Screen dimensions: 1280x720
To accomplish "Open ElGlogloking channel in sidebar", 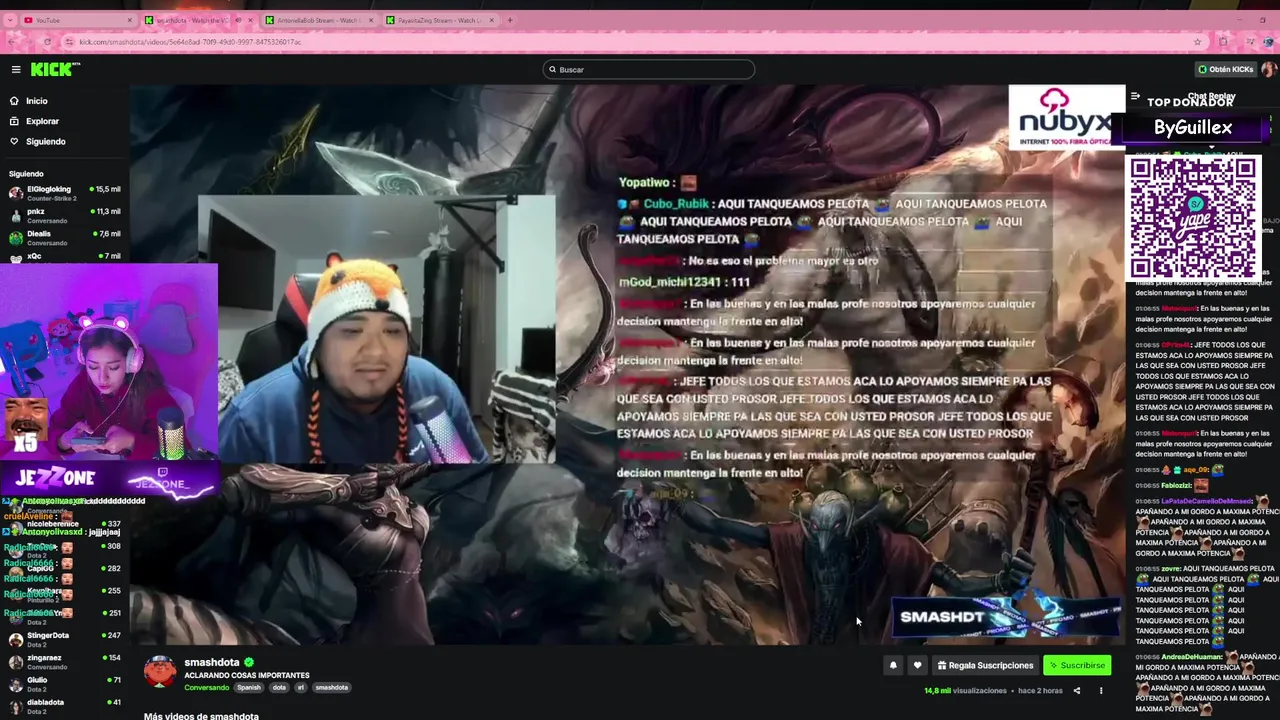I will click(x=64, y=193).
